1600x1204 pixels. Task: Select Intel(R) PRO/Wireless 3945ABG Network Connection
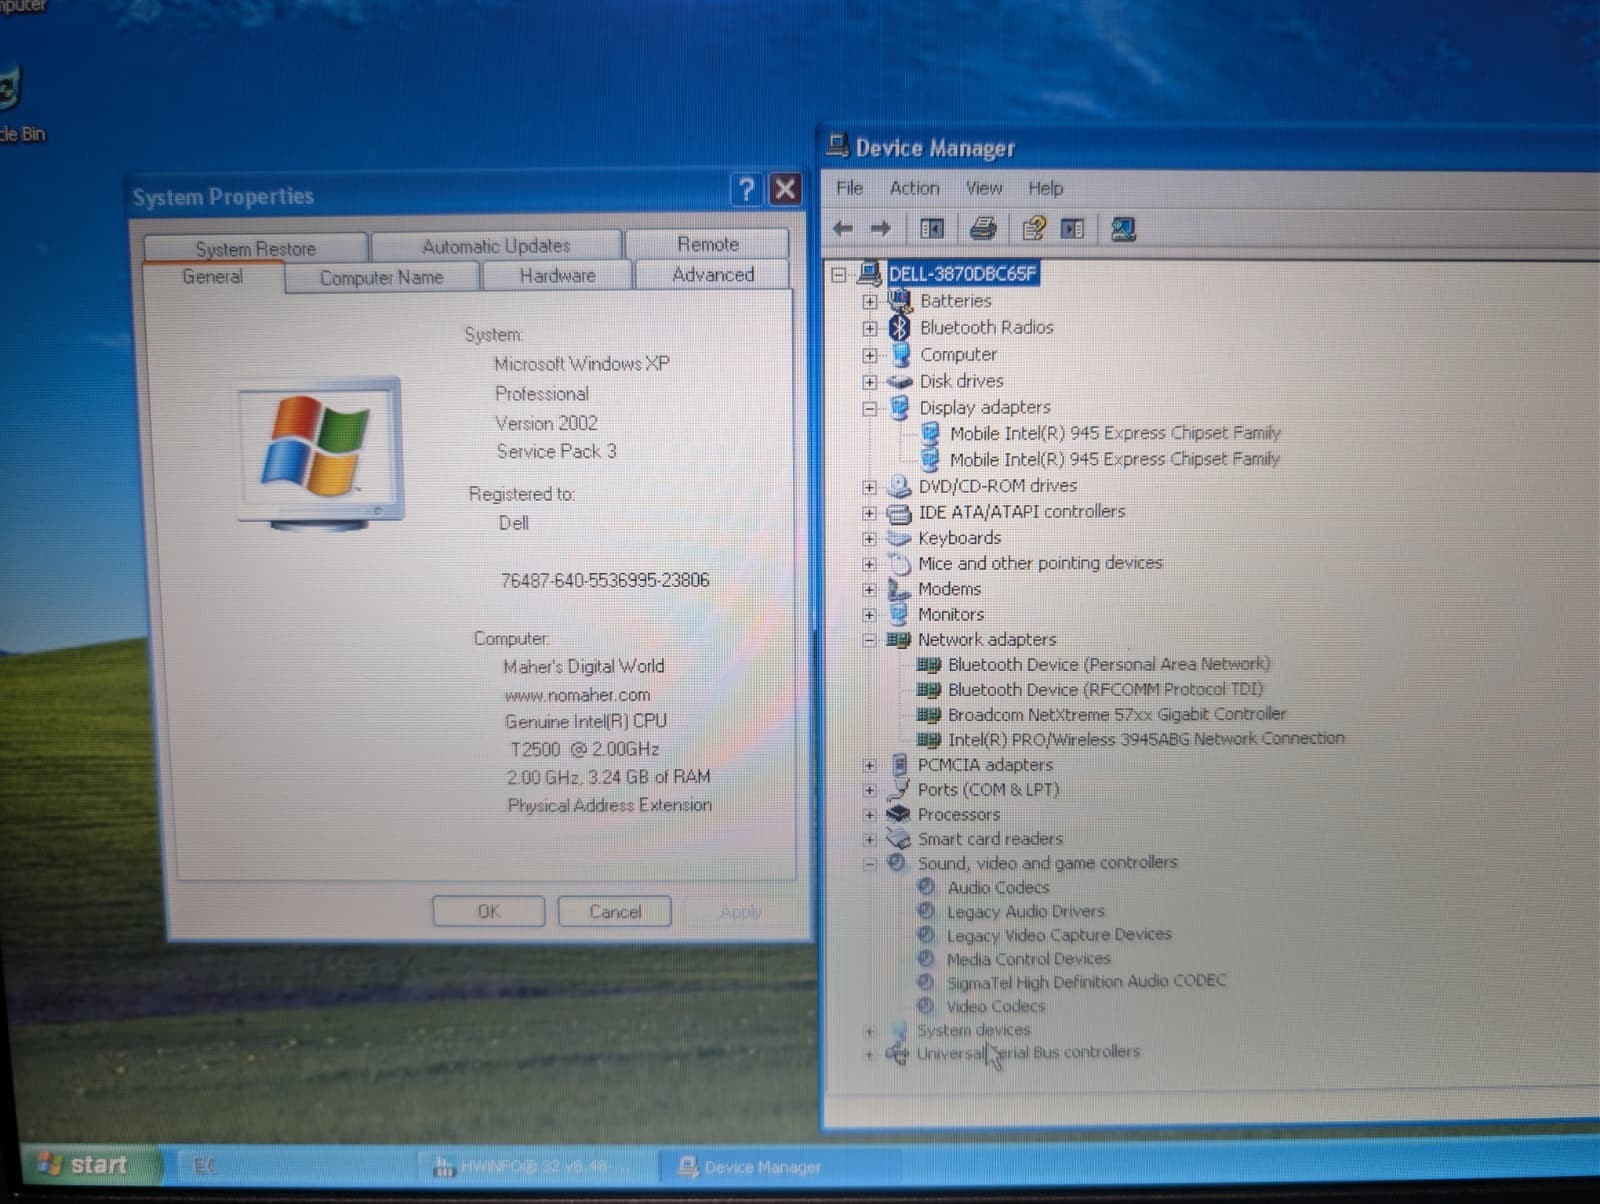1145,739
